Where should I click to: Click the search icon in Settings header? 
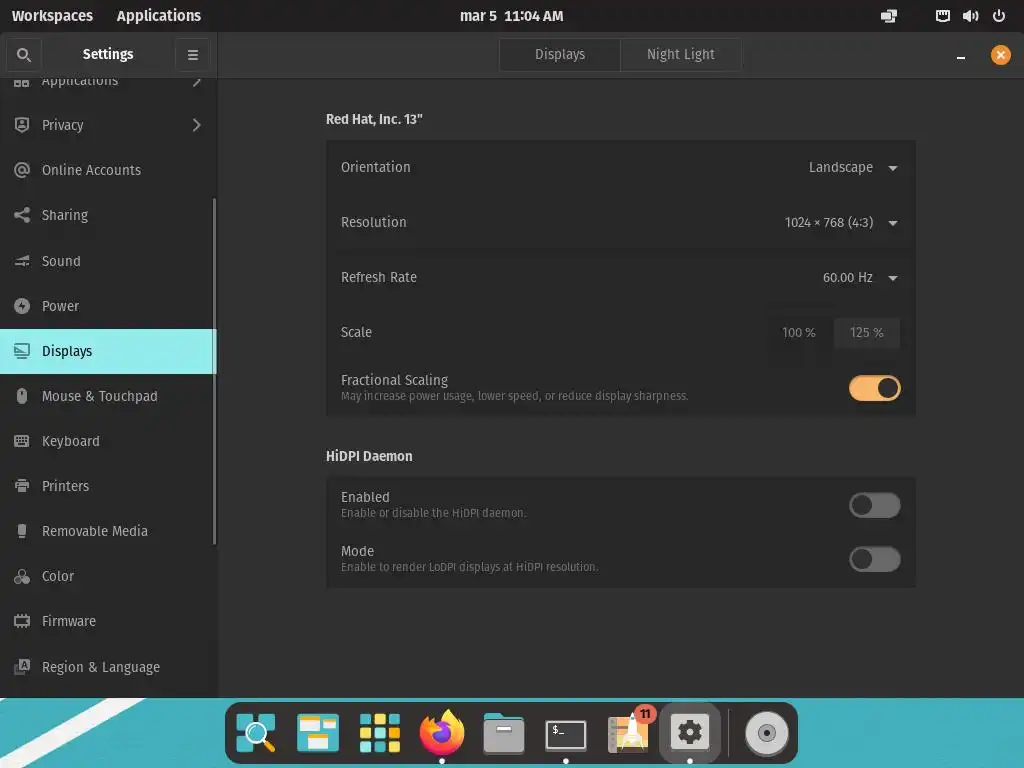[x=24, y=55]
